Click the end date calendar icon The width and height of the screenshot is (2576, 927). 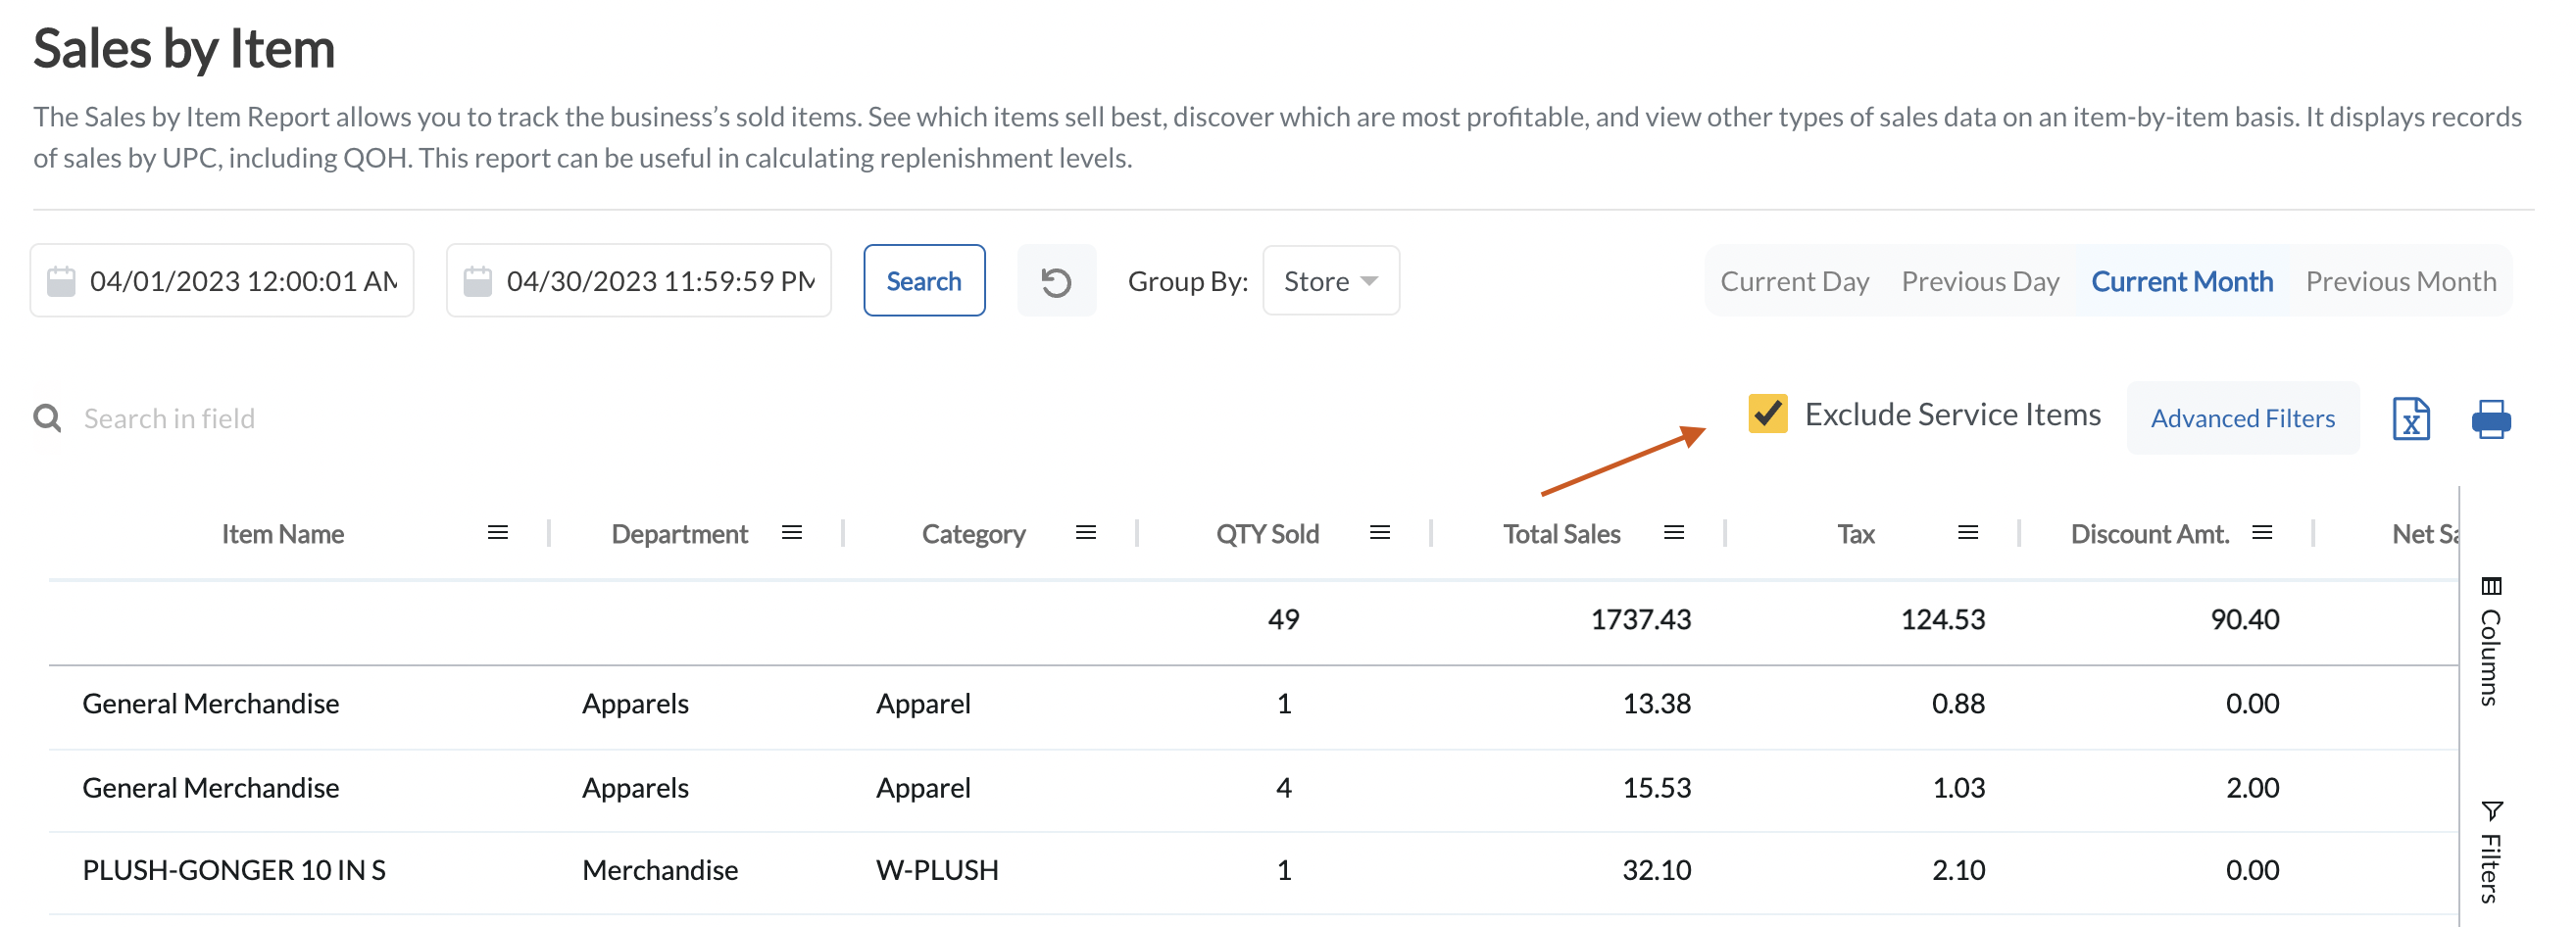pos(477,282)
